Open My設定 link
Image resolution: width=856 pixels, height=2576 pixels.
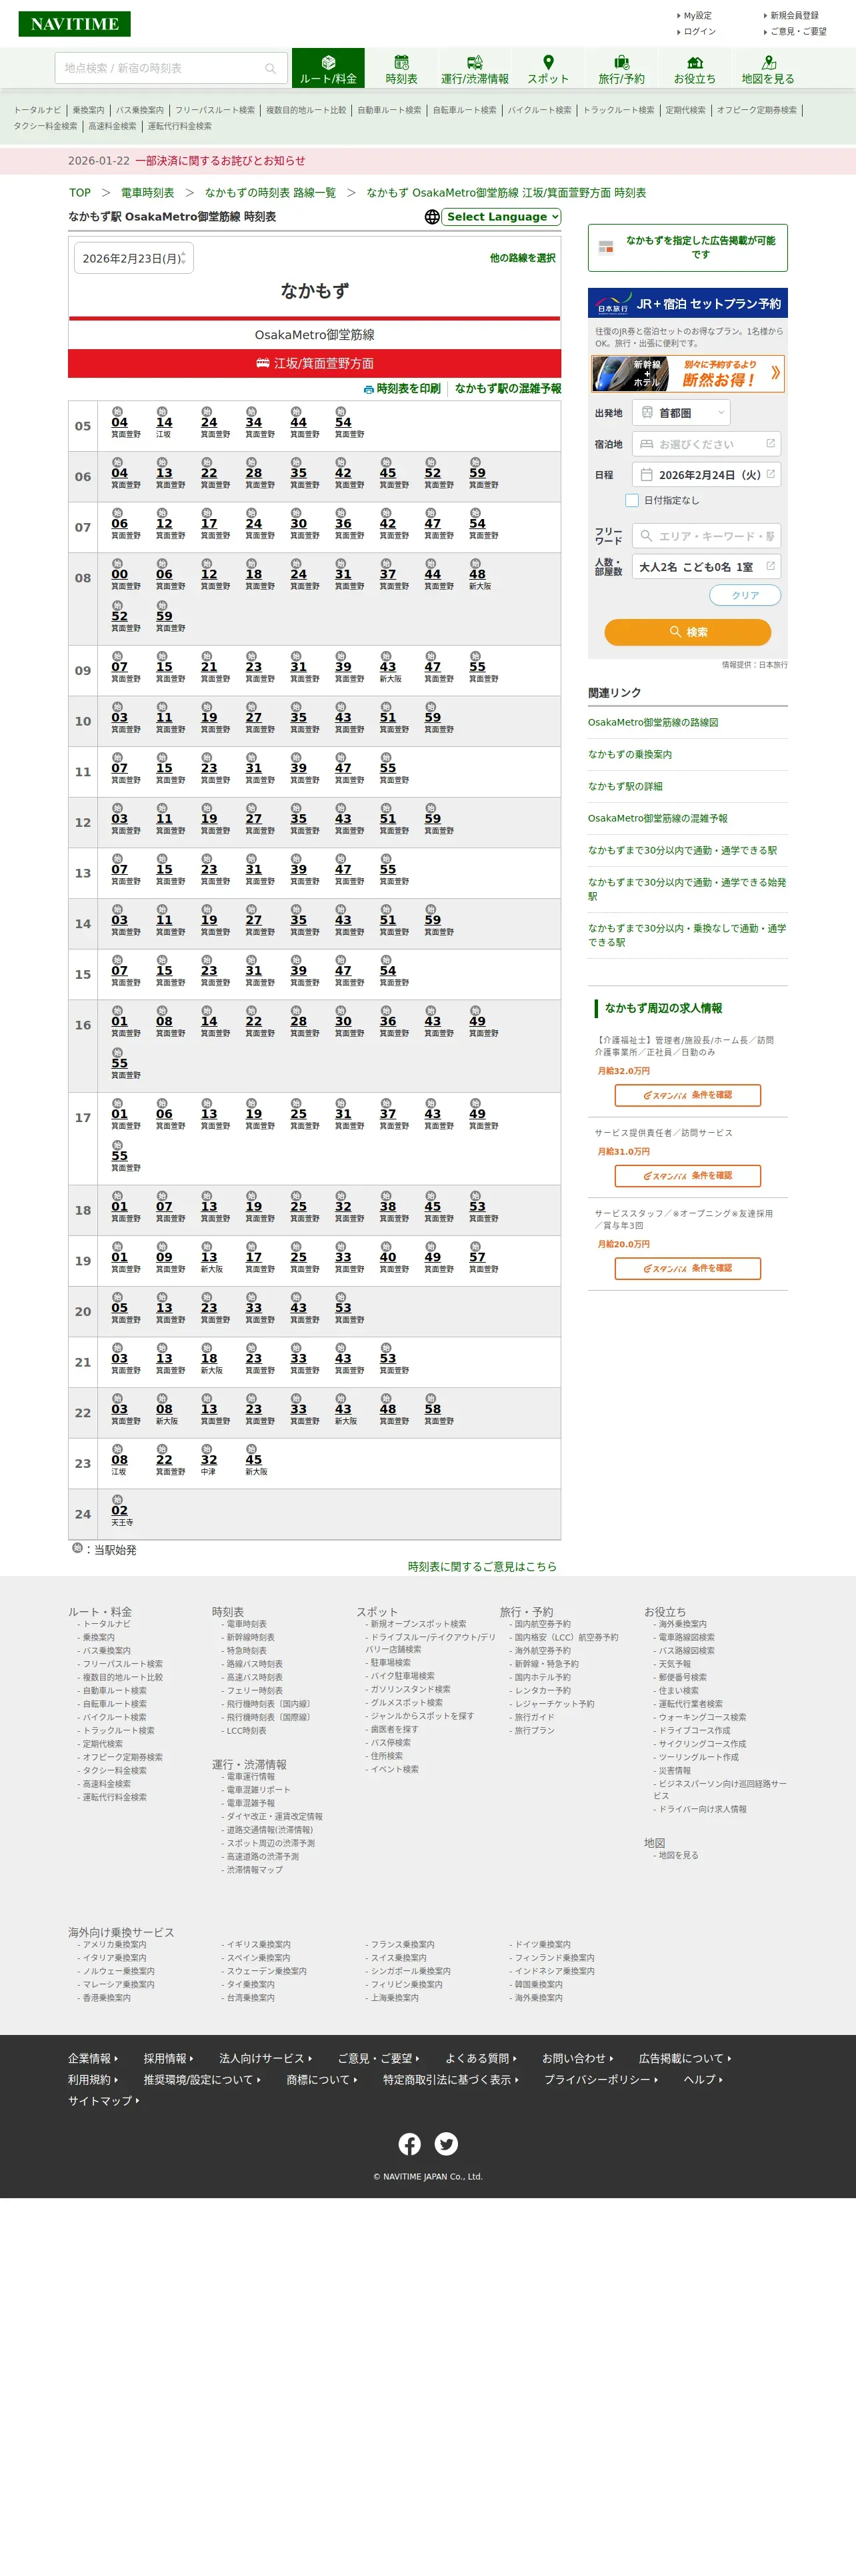pyautogui.click(x=697, y=16)
